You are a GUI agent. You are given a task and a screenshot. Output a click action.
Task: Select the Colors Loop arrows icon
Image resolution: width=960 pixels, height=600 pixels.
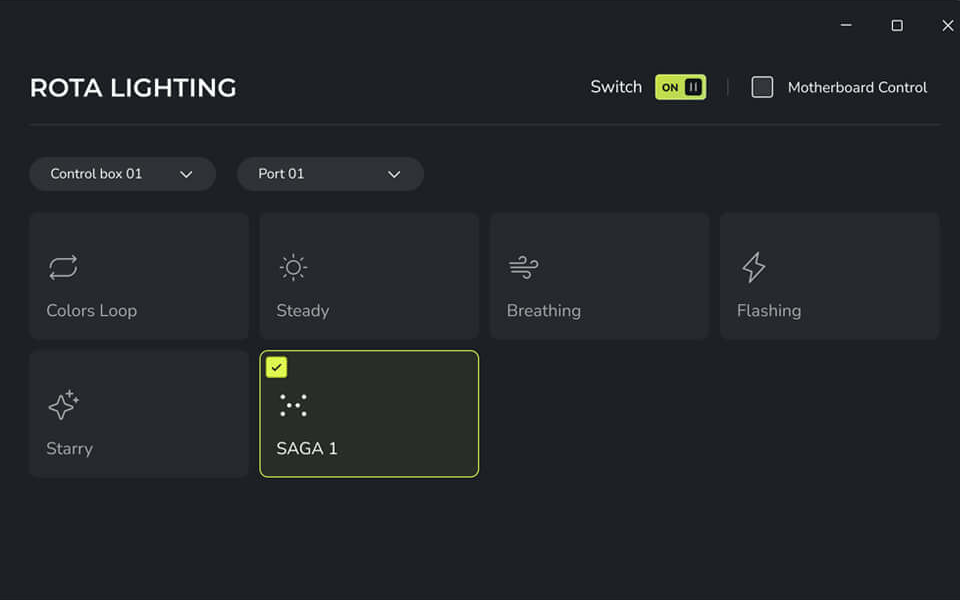coord(63,267)
